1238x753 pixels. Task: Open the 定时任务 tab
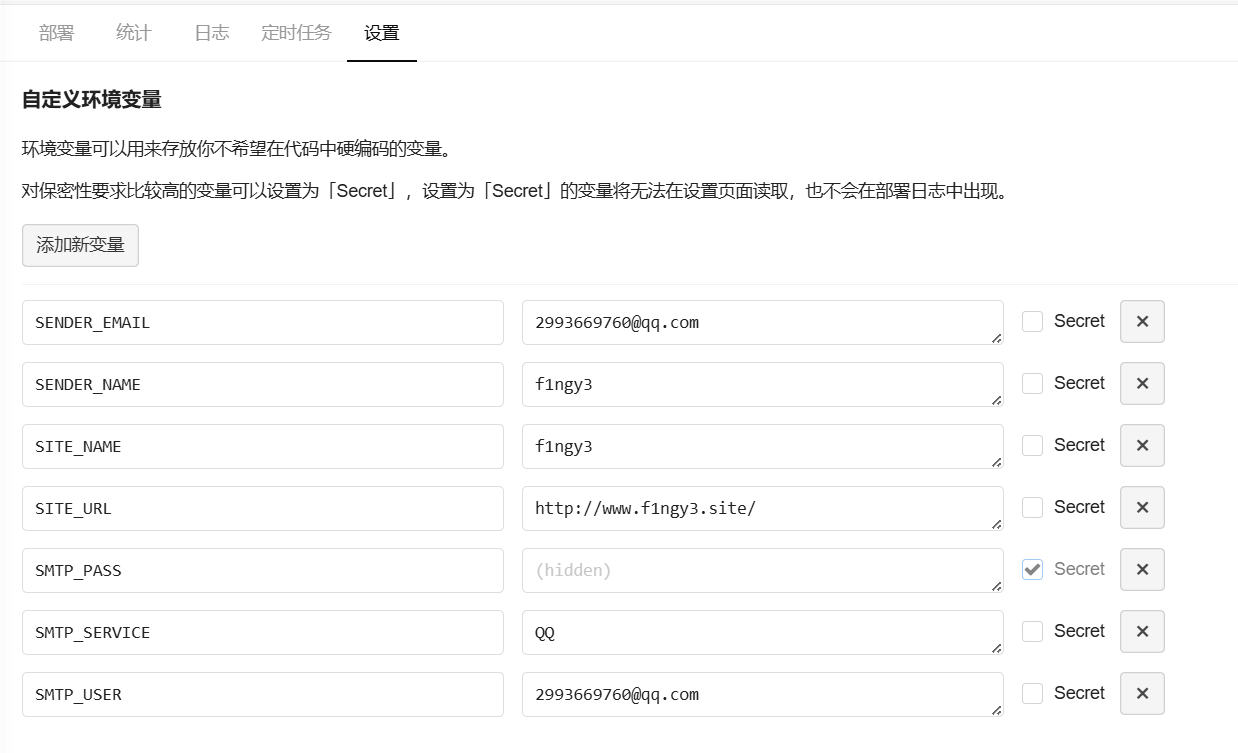296,33
